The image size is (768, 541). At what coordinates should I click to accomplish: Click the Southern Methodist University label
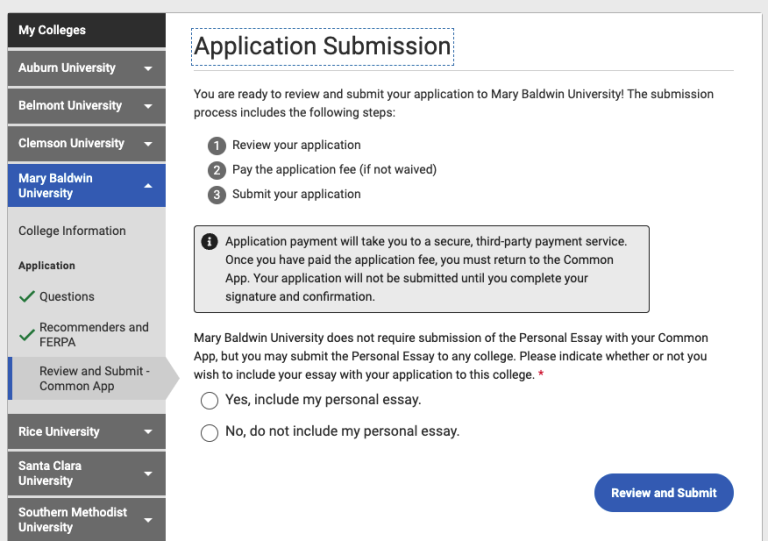(72, 519)
